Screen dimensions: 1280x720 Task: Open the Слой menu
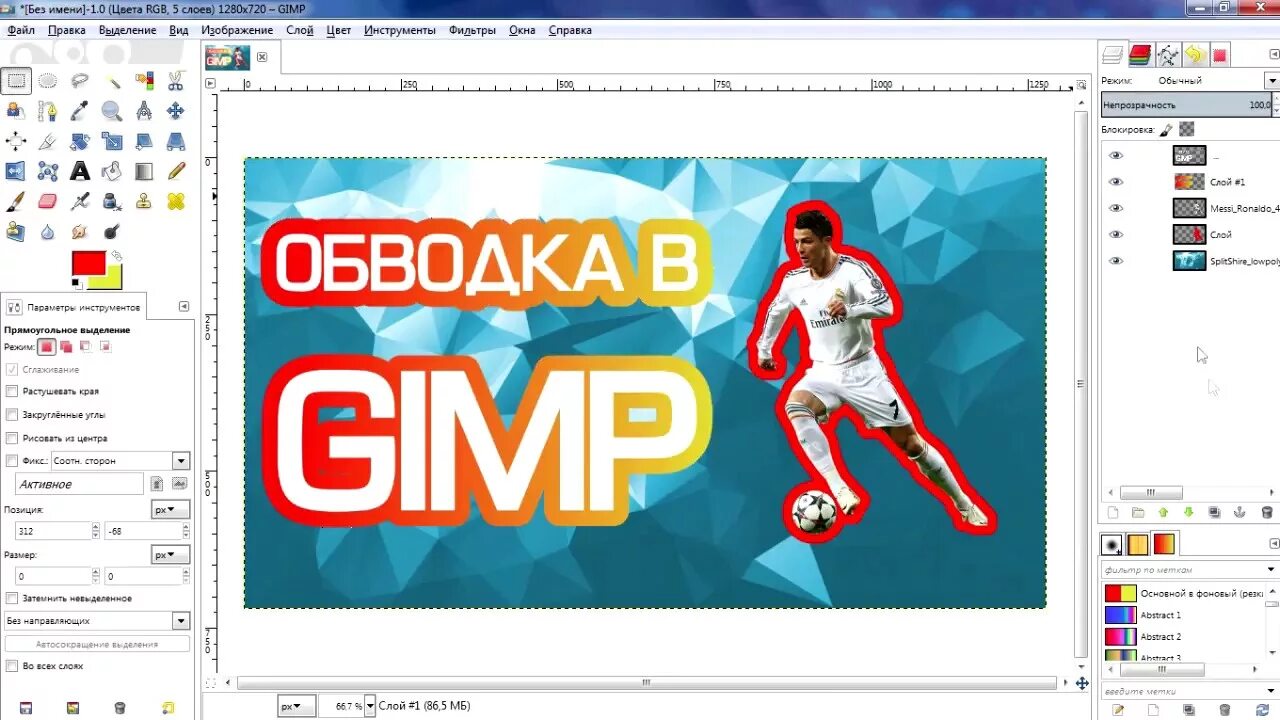pyautogui.click(x=300, y=30)
